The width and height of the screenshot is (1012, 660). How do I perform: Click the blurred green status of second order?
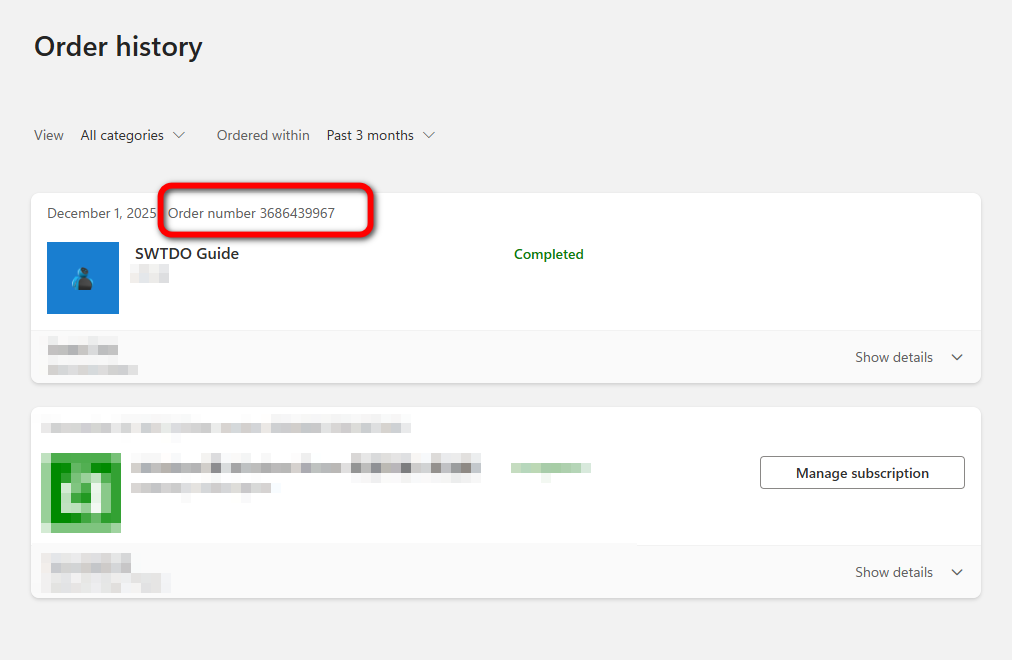click(x=550, y=467)
